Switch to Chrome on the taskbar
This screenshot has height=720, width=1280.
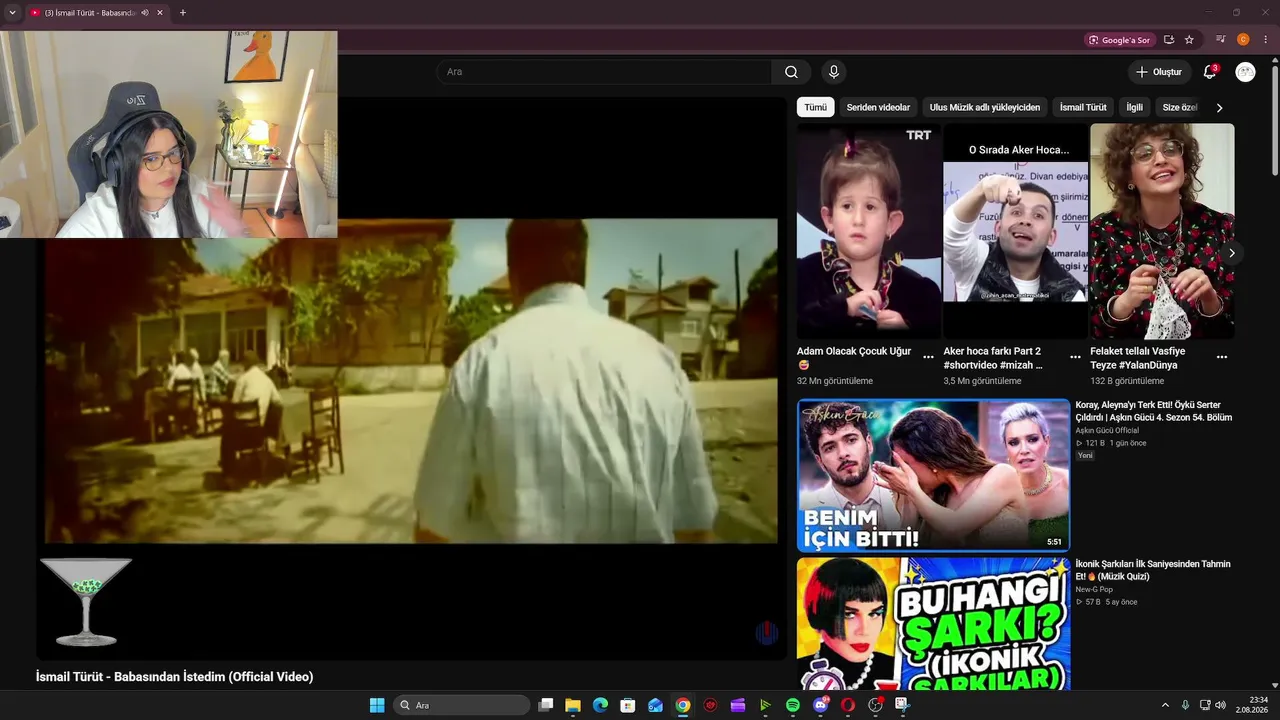pyautogui.click(x=682, y=705)
